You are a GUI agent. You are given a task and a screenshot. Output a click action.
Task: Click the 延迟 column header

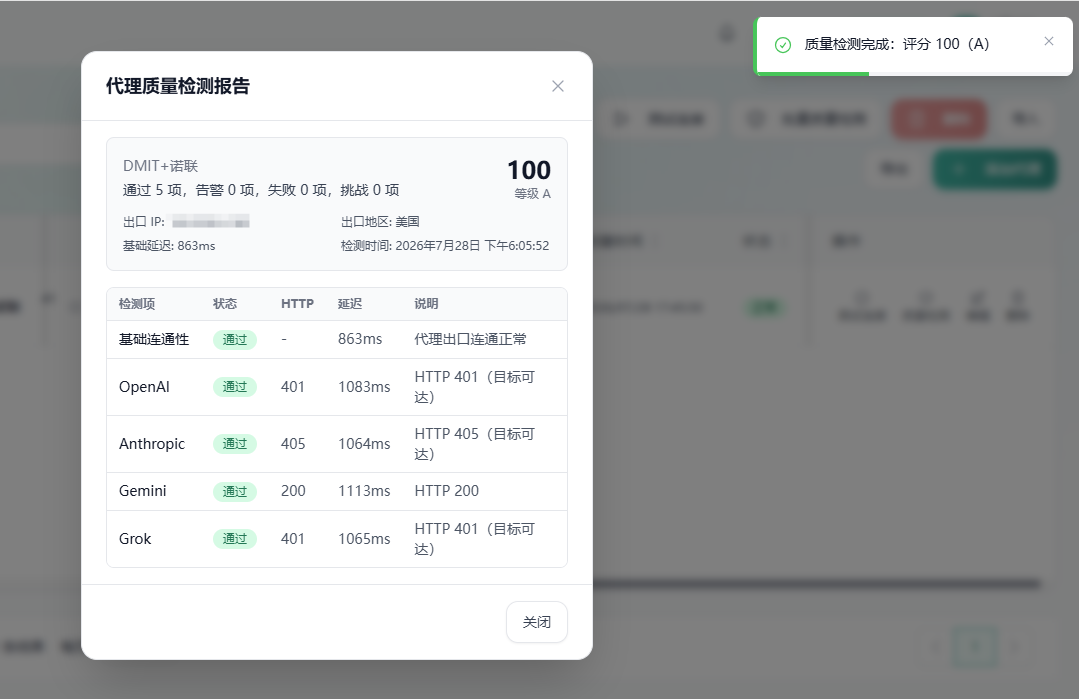click(x=350, y=303)
